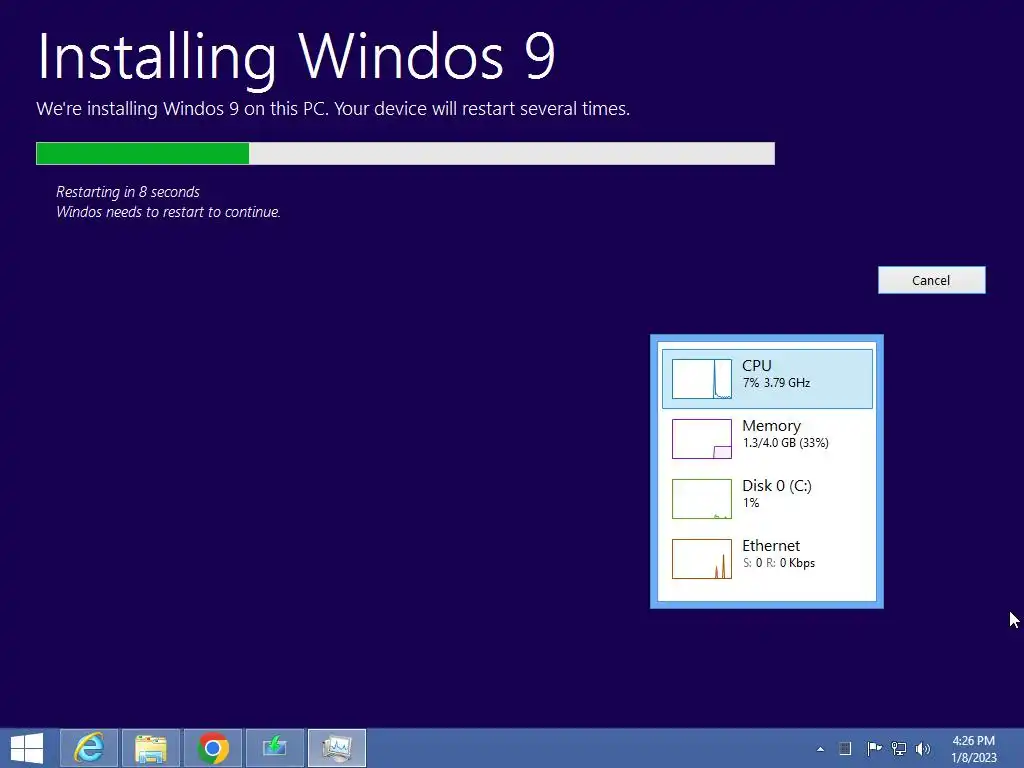Click the 'Installing Windos 9' heading
The width and height of the screenshot is (1024, 768).
click(296, 58)
